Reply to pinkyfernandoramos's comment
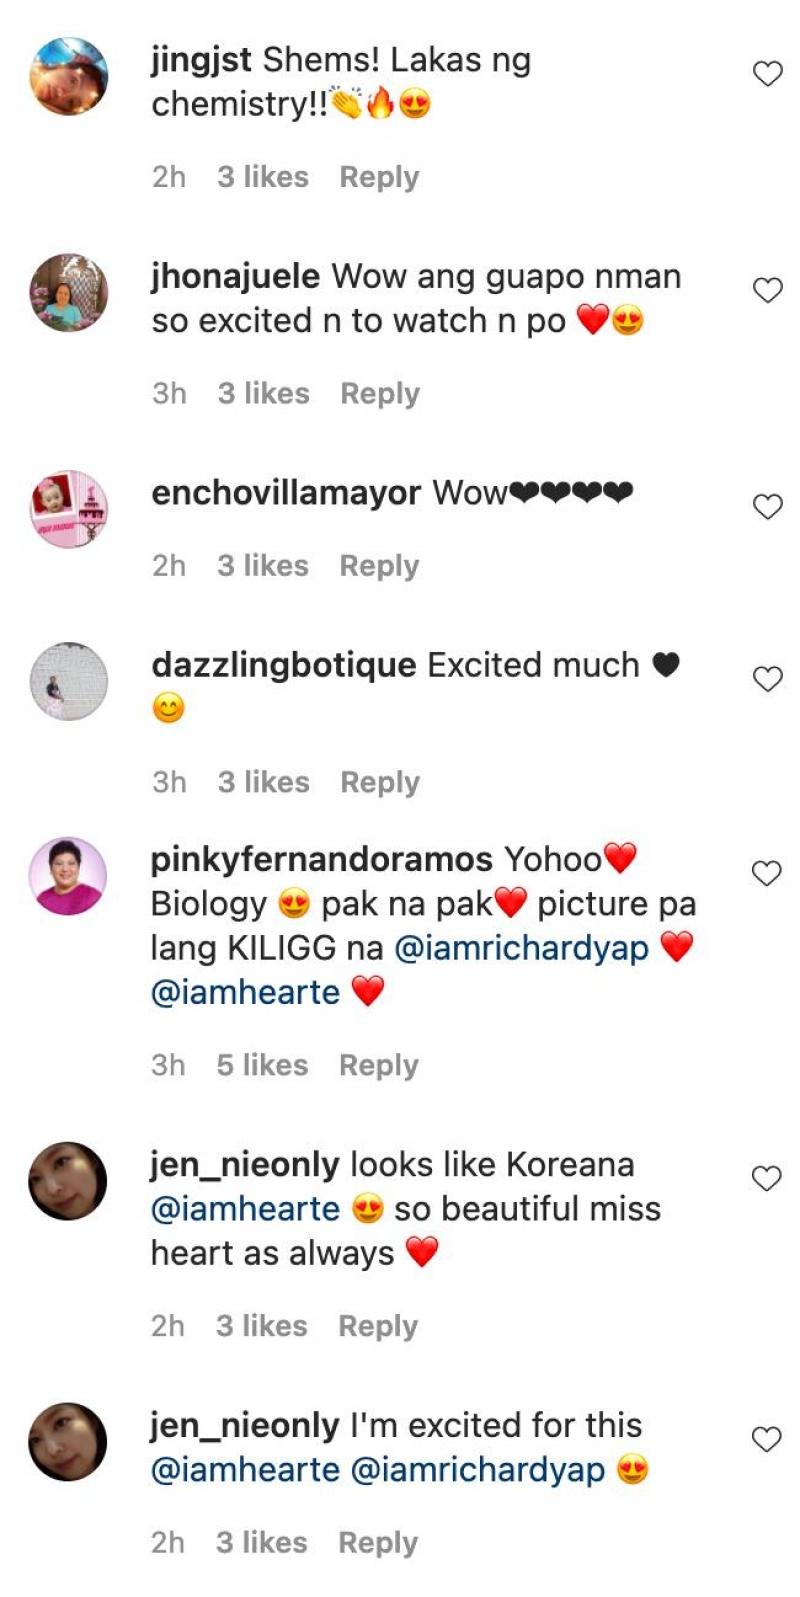 point(378,1066)
